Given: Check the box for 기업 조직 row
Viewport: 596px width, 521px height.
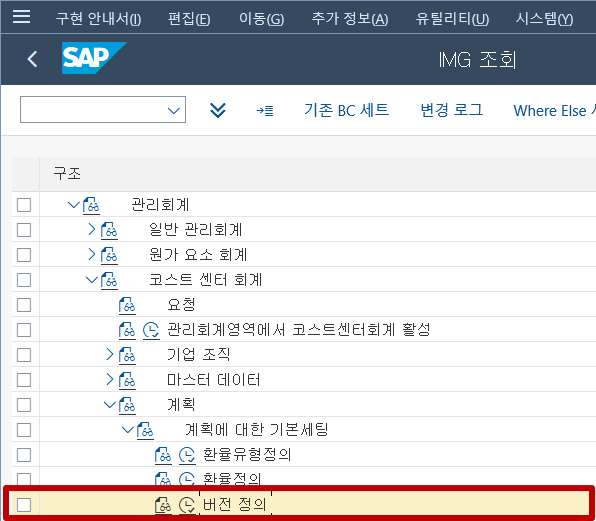Looking at the screenshot, I should coord(24,355).
